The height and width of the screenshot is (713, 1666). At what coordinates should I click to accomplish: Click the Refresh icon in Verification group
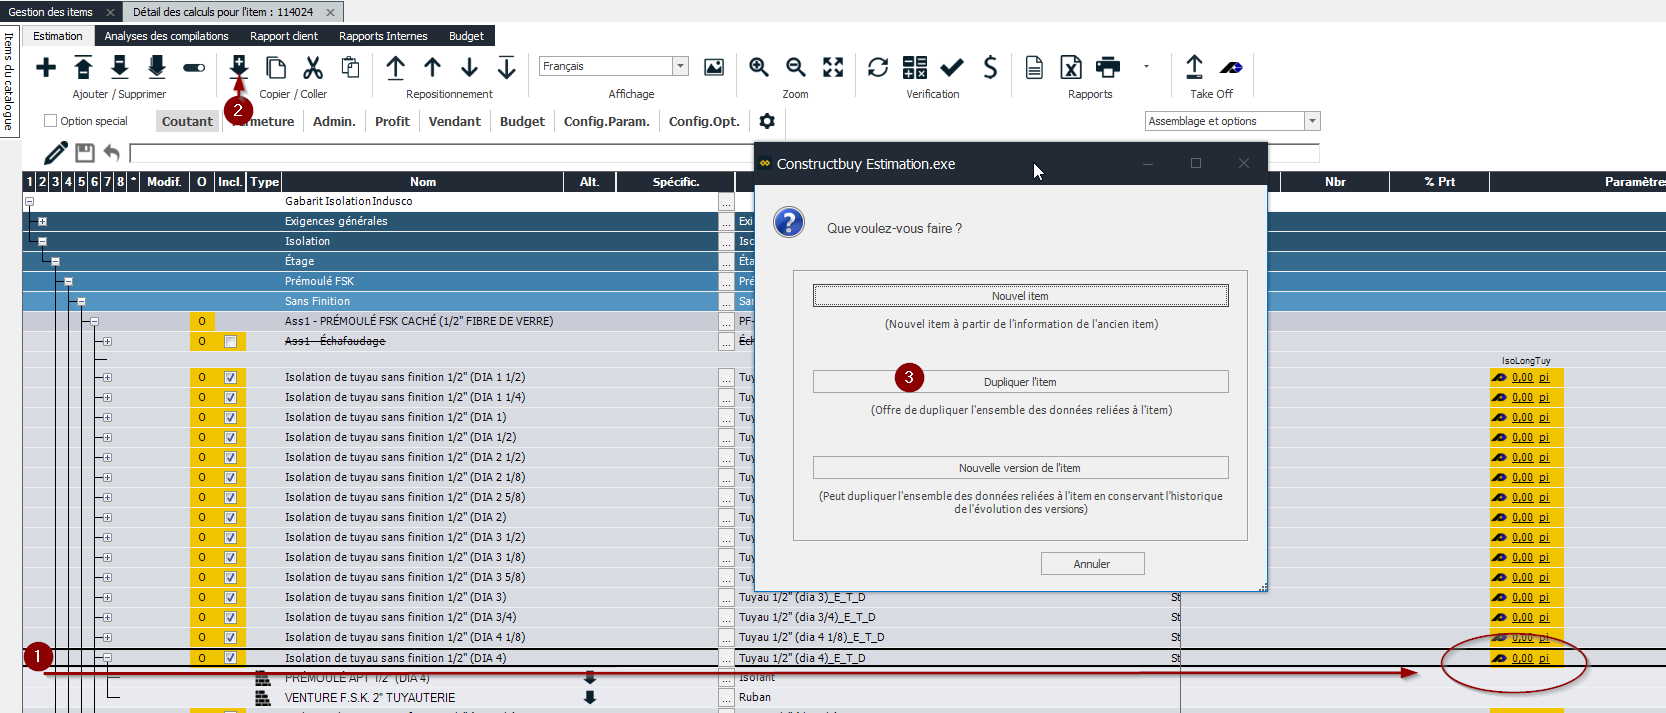pyautogui.click(x=877, y=67)
